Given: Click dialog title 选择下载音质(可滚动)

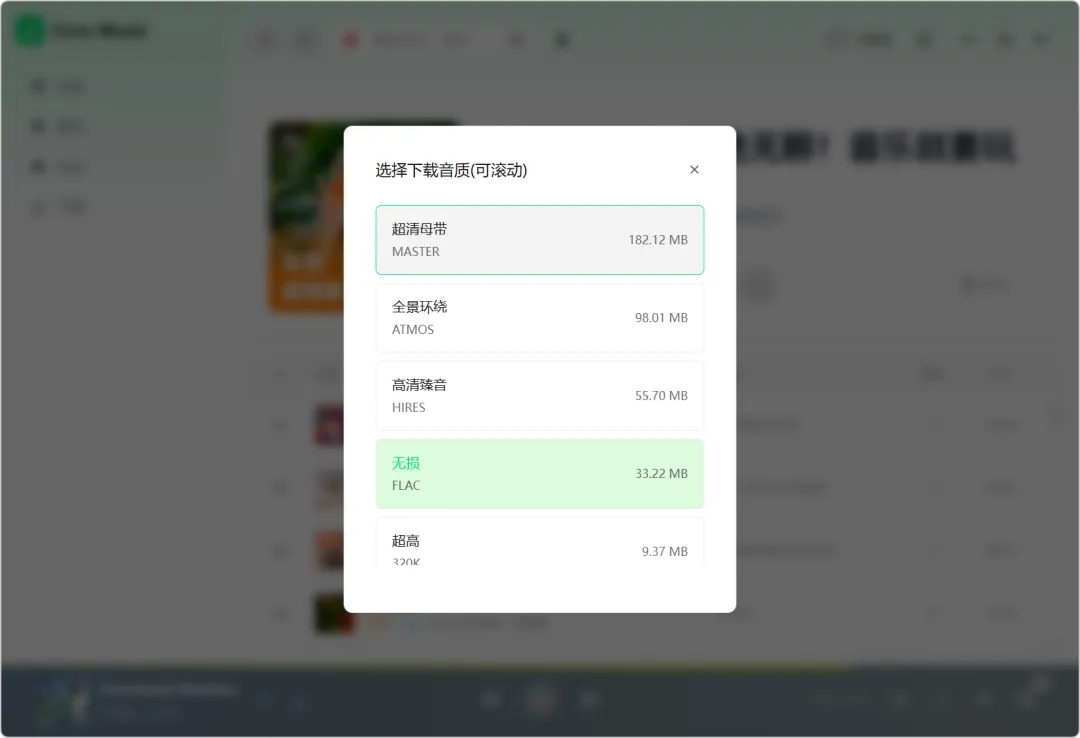Looking at the screenshot, I should point(451,170).
